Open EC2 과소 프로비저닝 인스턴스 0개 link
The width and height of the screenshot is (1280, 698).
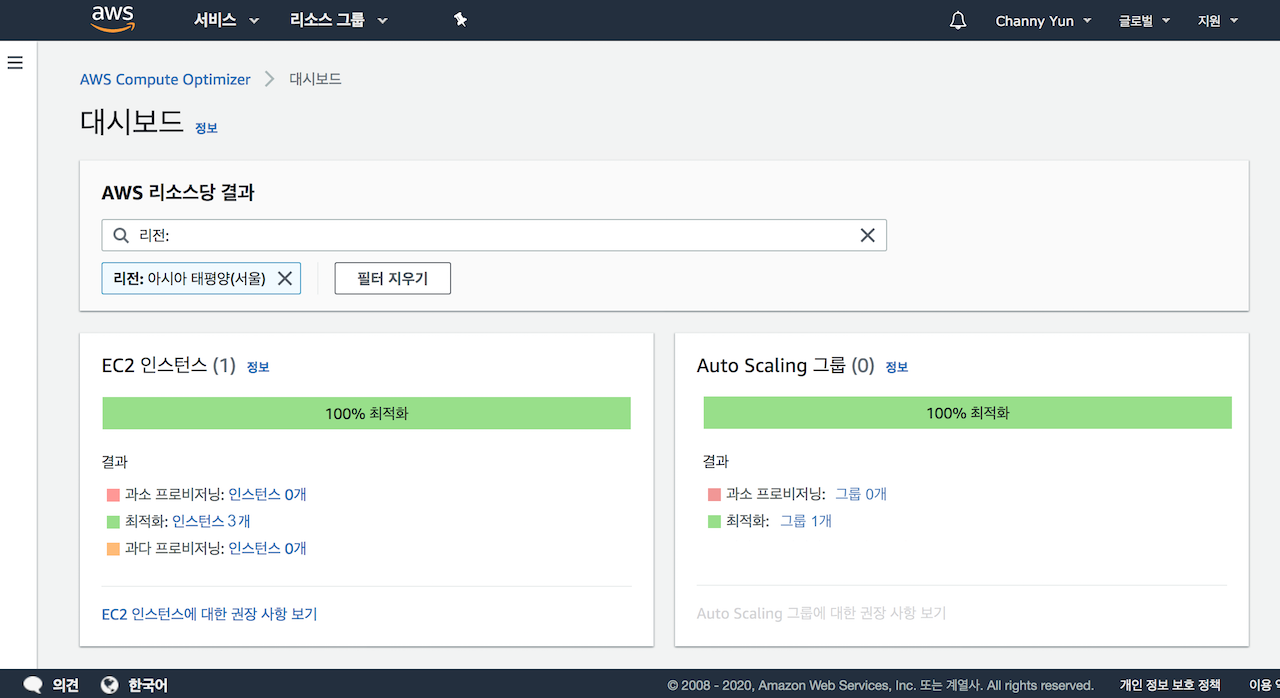[x=267, y=494]
